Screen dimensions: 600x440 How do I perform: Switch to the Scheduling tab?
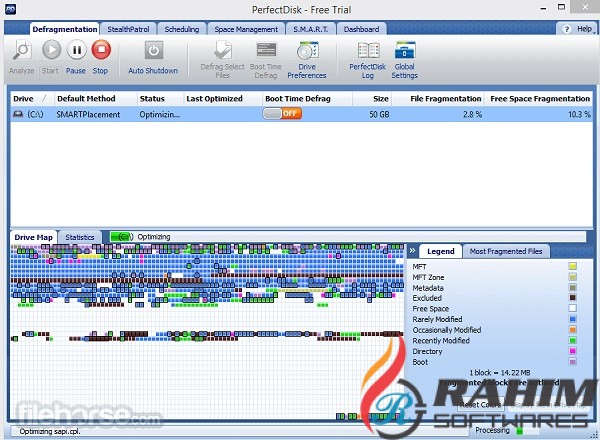181,29
